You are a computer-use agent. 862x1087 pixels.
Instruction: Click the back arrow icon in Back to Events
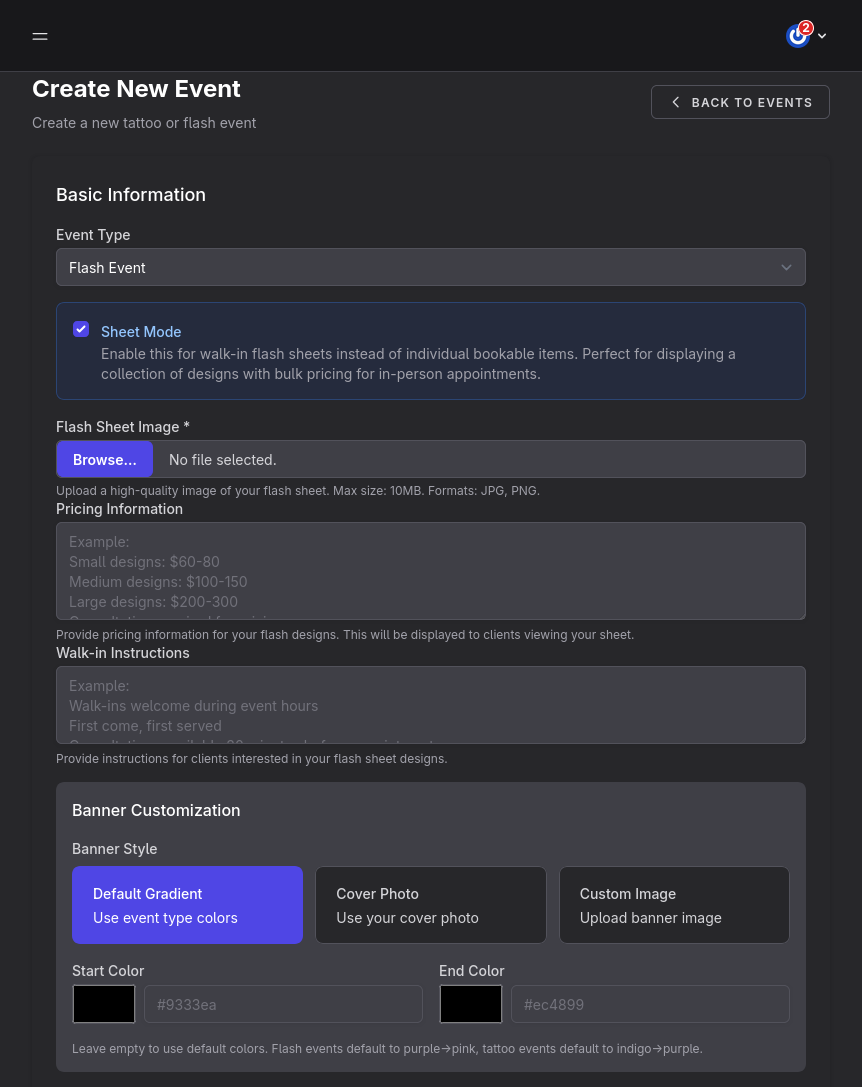tap(676, 102)
